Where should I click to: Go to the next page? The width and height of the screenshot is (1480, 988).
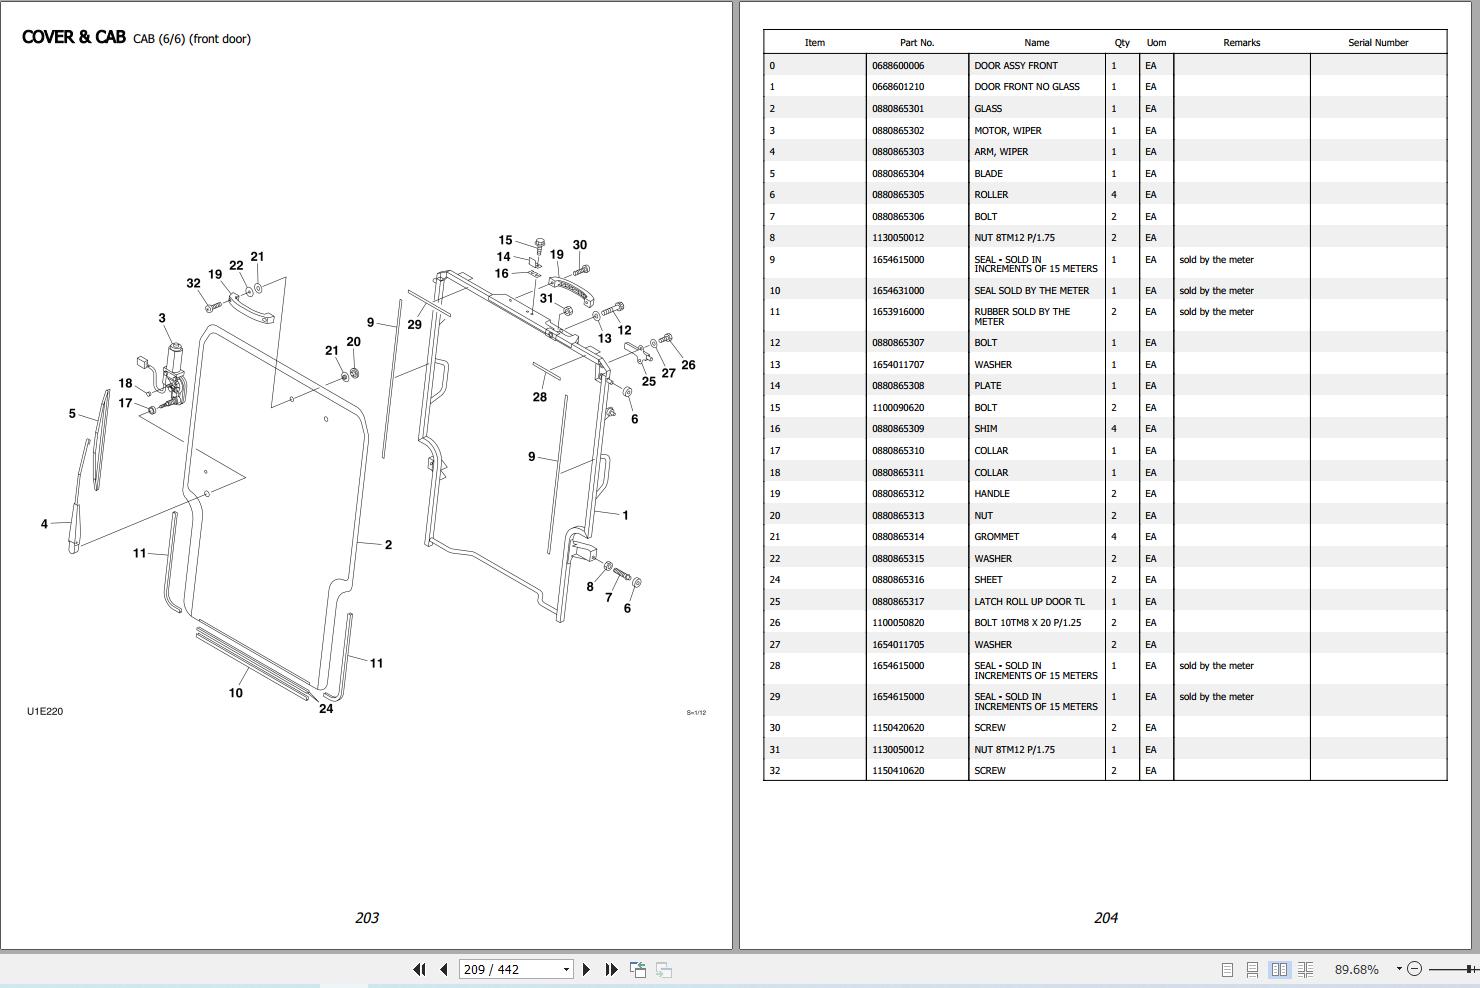(586, 969)
